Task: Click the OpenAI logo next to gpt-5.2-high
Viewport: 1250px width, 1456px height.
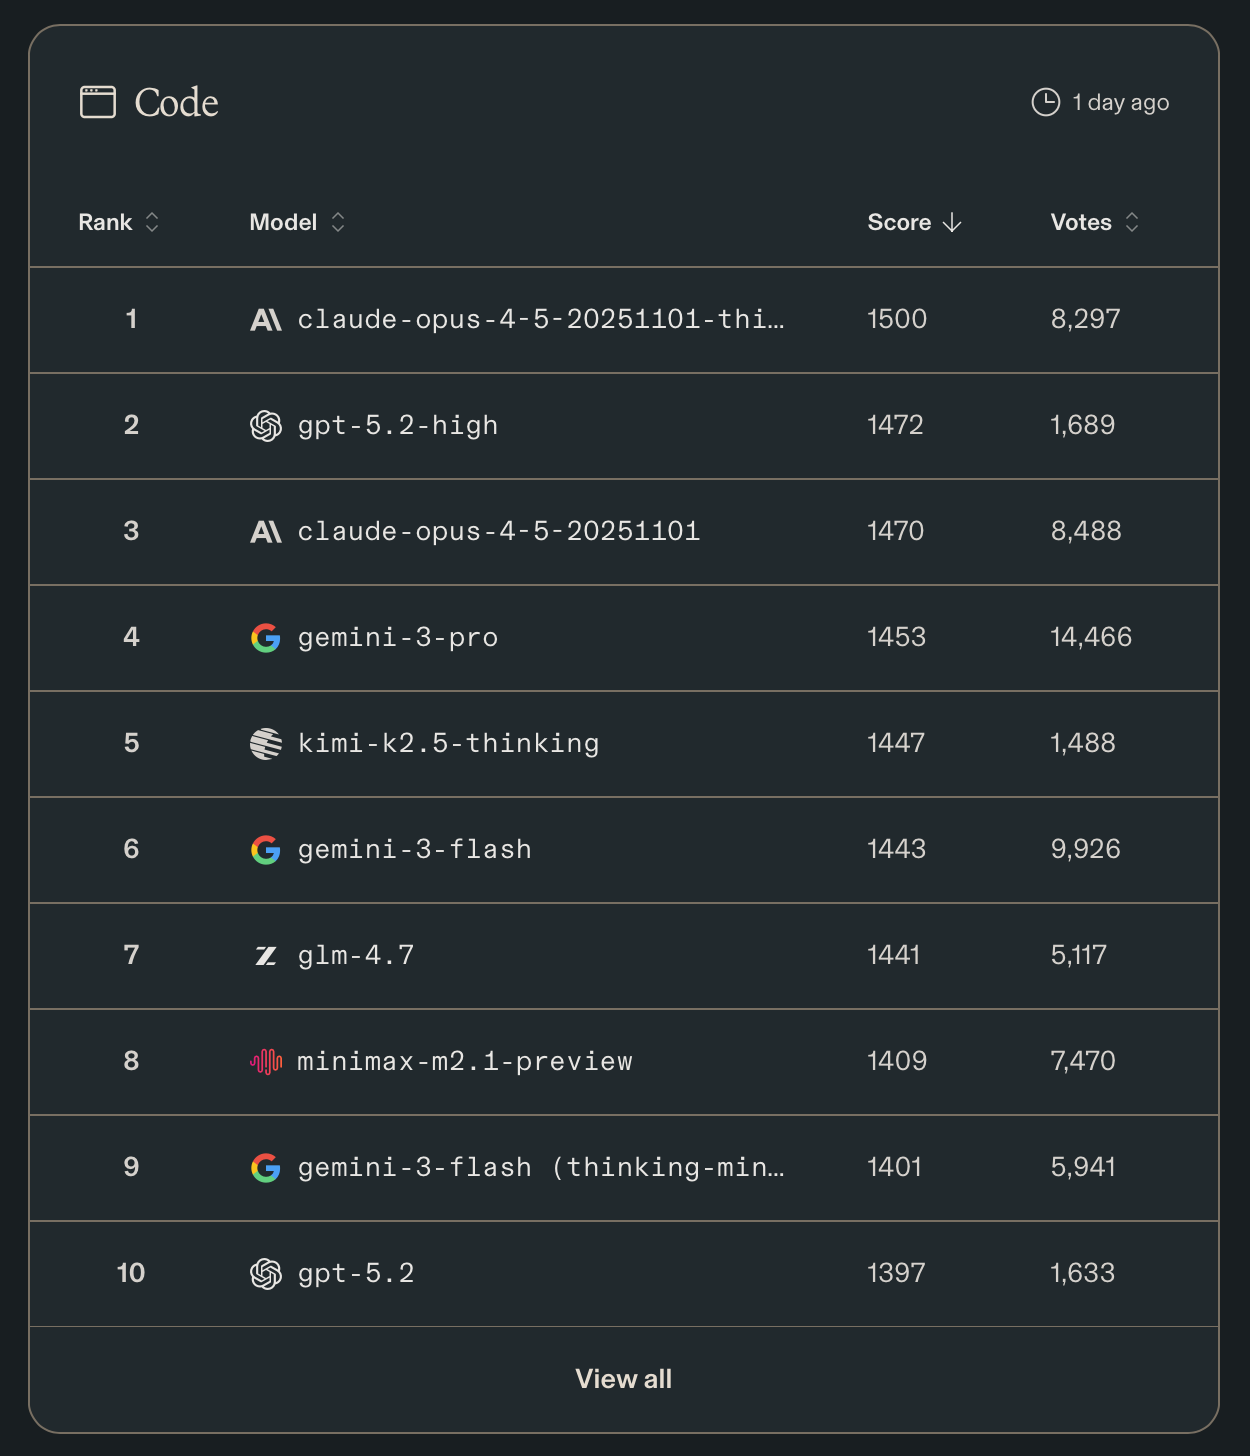Action: click(265, 425)
